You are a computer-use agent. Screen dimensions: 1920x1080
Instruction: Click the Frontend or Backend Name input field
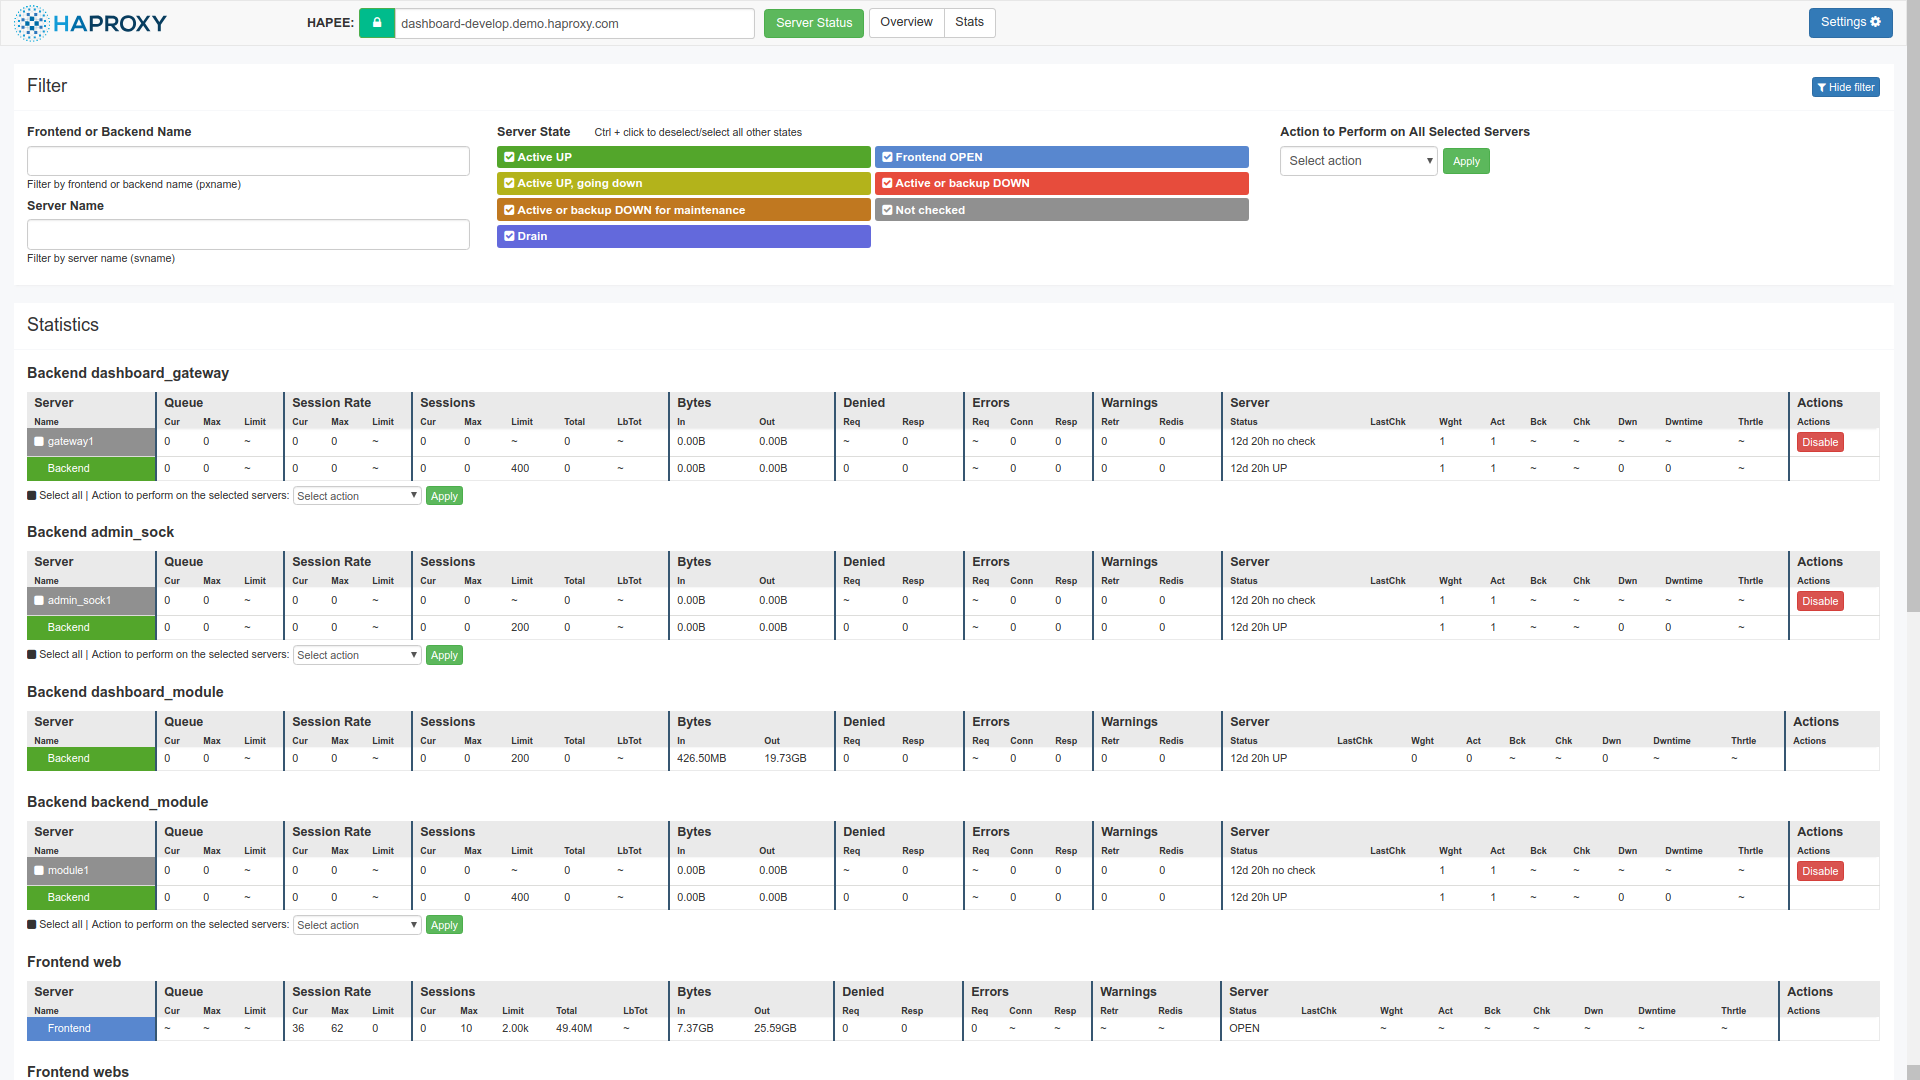pyautogui.click(x=248, y=161)
